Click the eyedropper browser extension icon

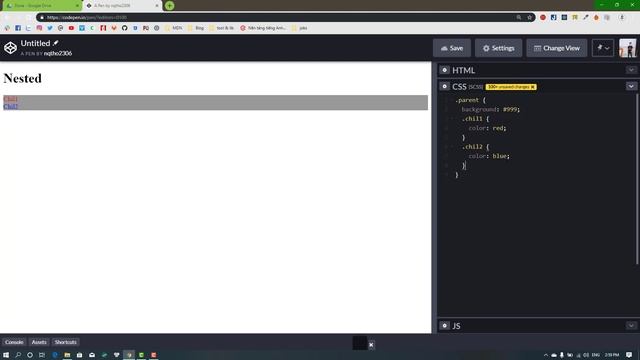coord(586,18)
